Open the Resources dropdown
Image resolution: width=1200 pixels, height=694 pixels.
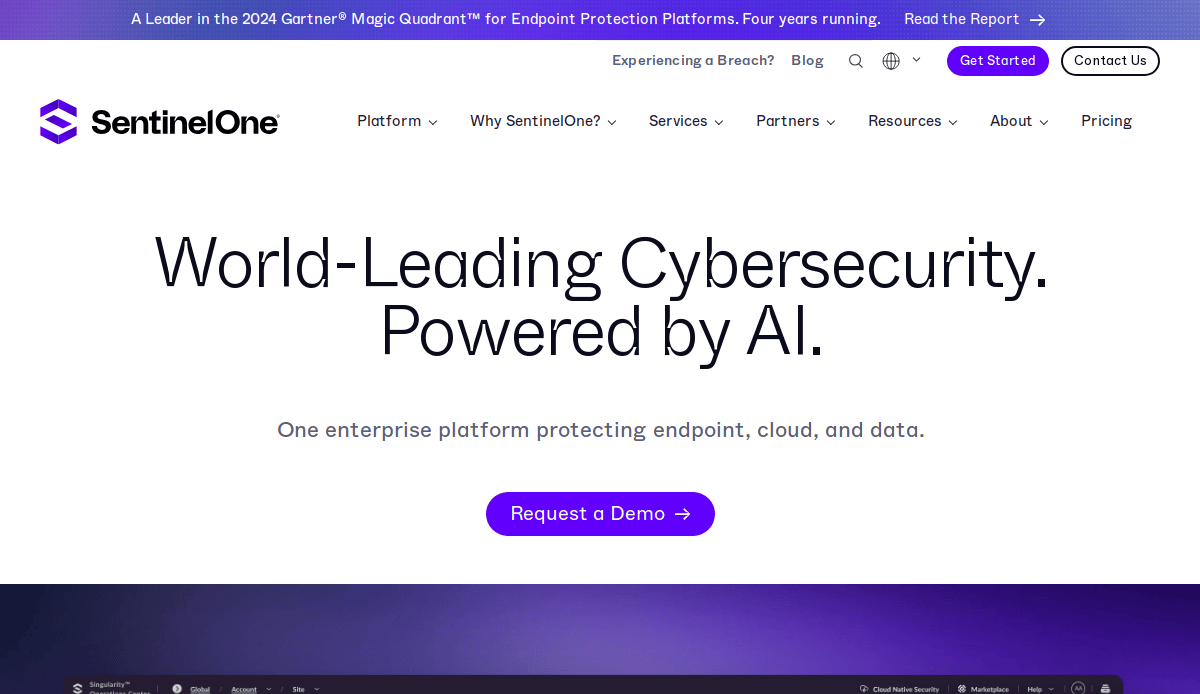[912, 121]
